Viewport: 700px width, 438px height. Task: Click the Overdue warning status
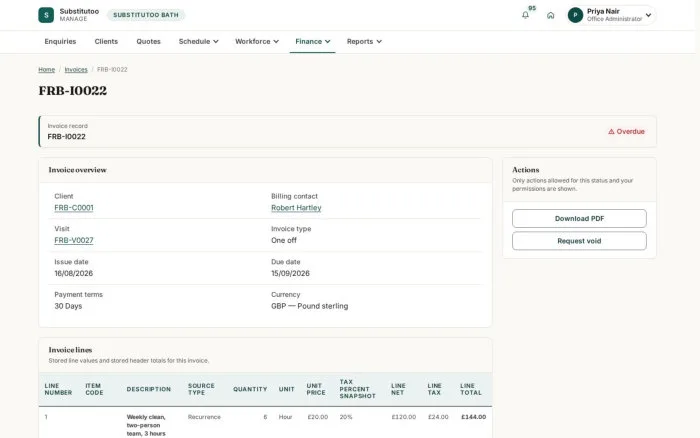[626, 132]
